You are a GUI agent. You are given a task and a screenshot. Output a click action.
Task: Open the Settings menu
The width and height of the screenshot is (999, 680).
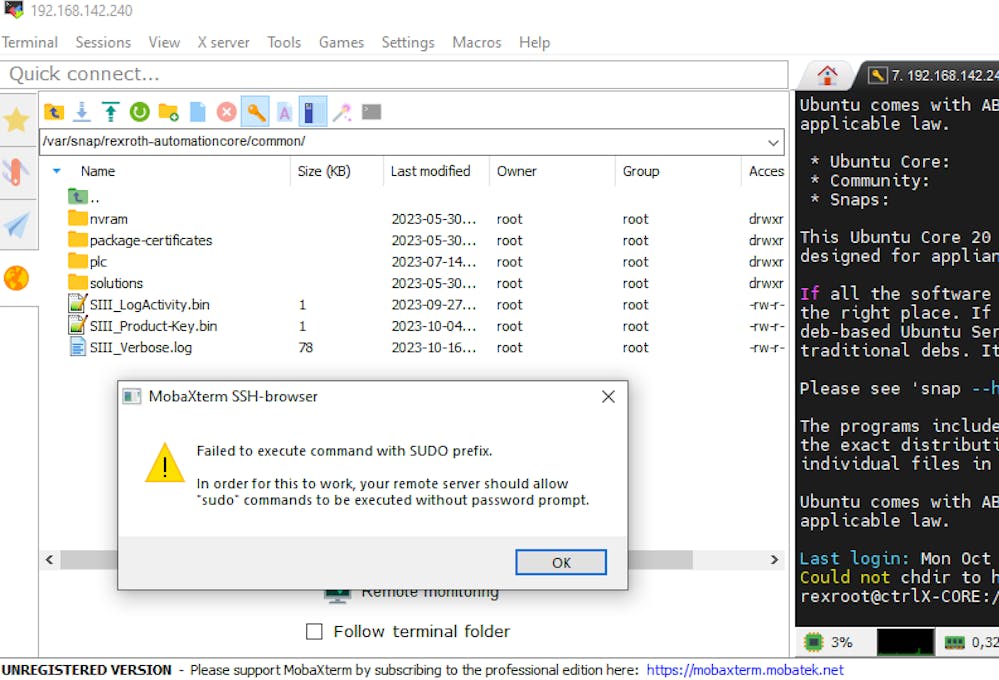pos(408,42)
